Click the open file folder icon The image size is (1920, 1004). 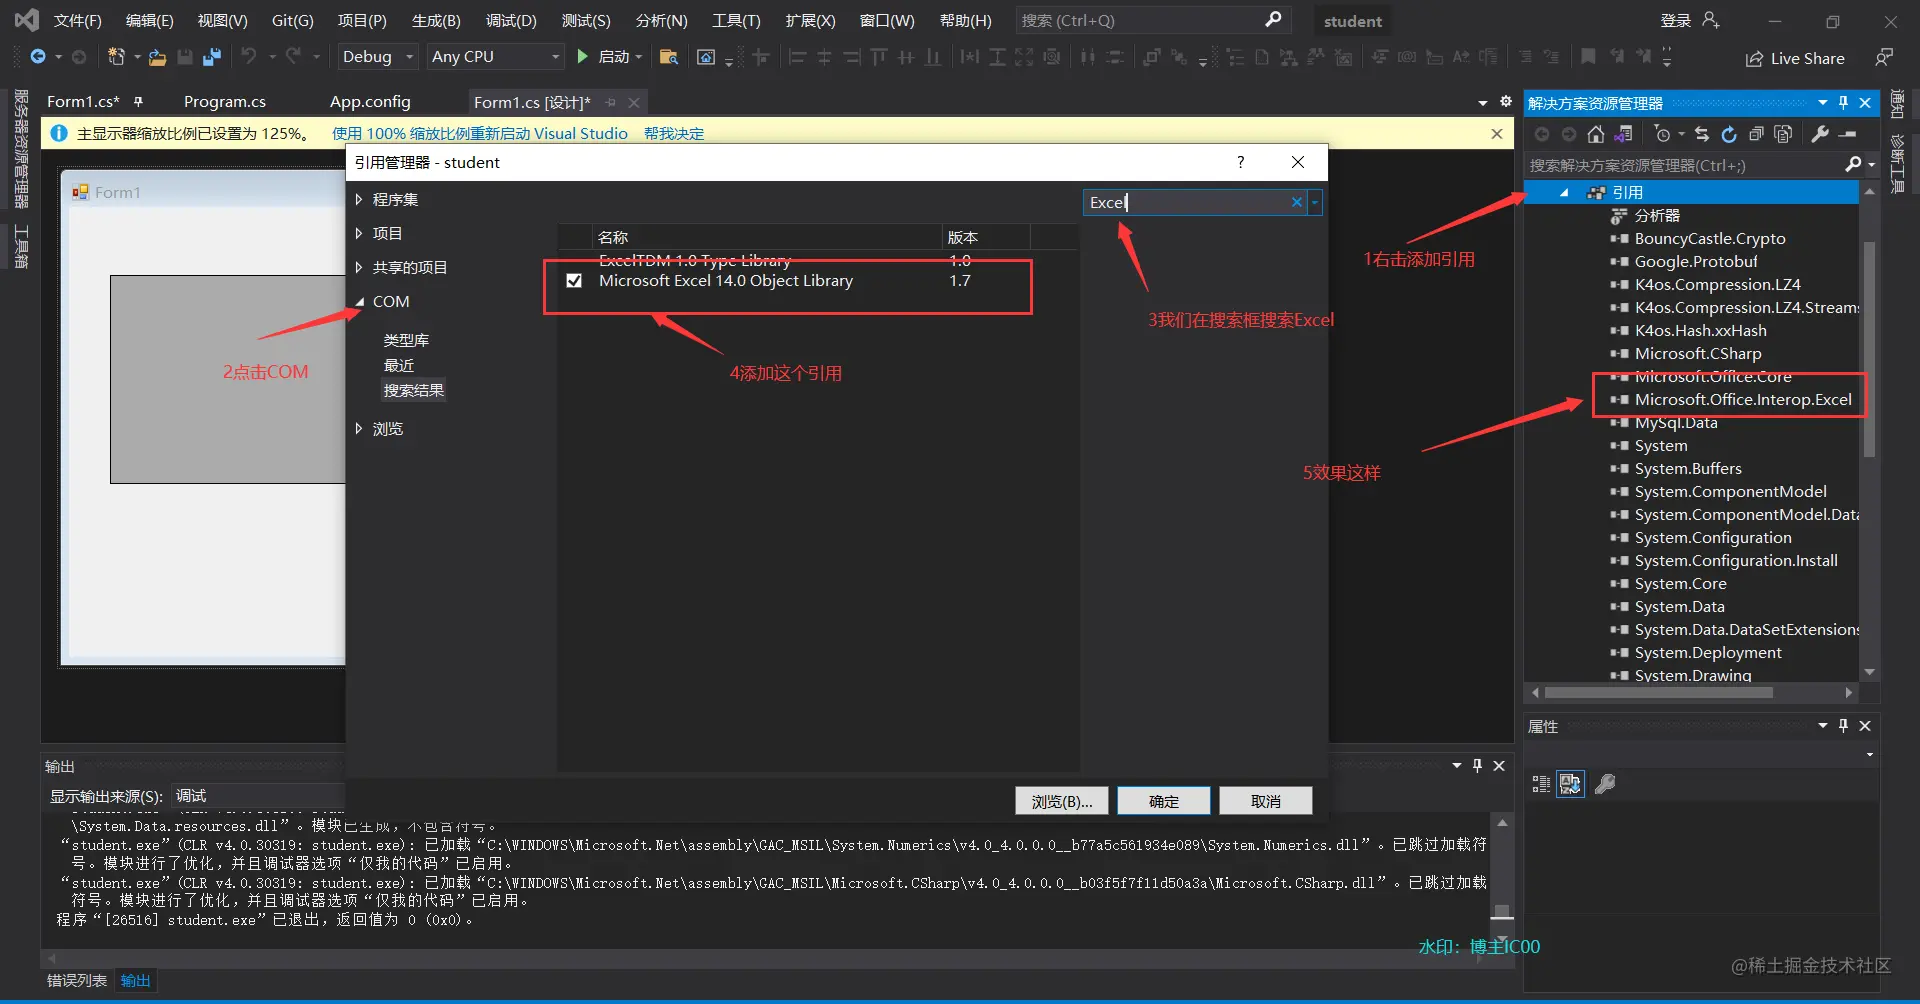pyautogui.click(x=157, y=58)
